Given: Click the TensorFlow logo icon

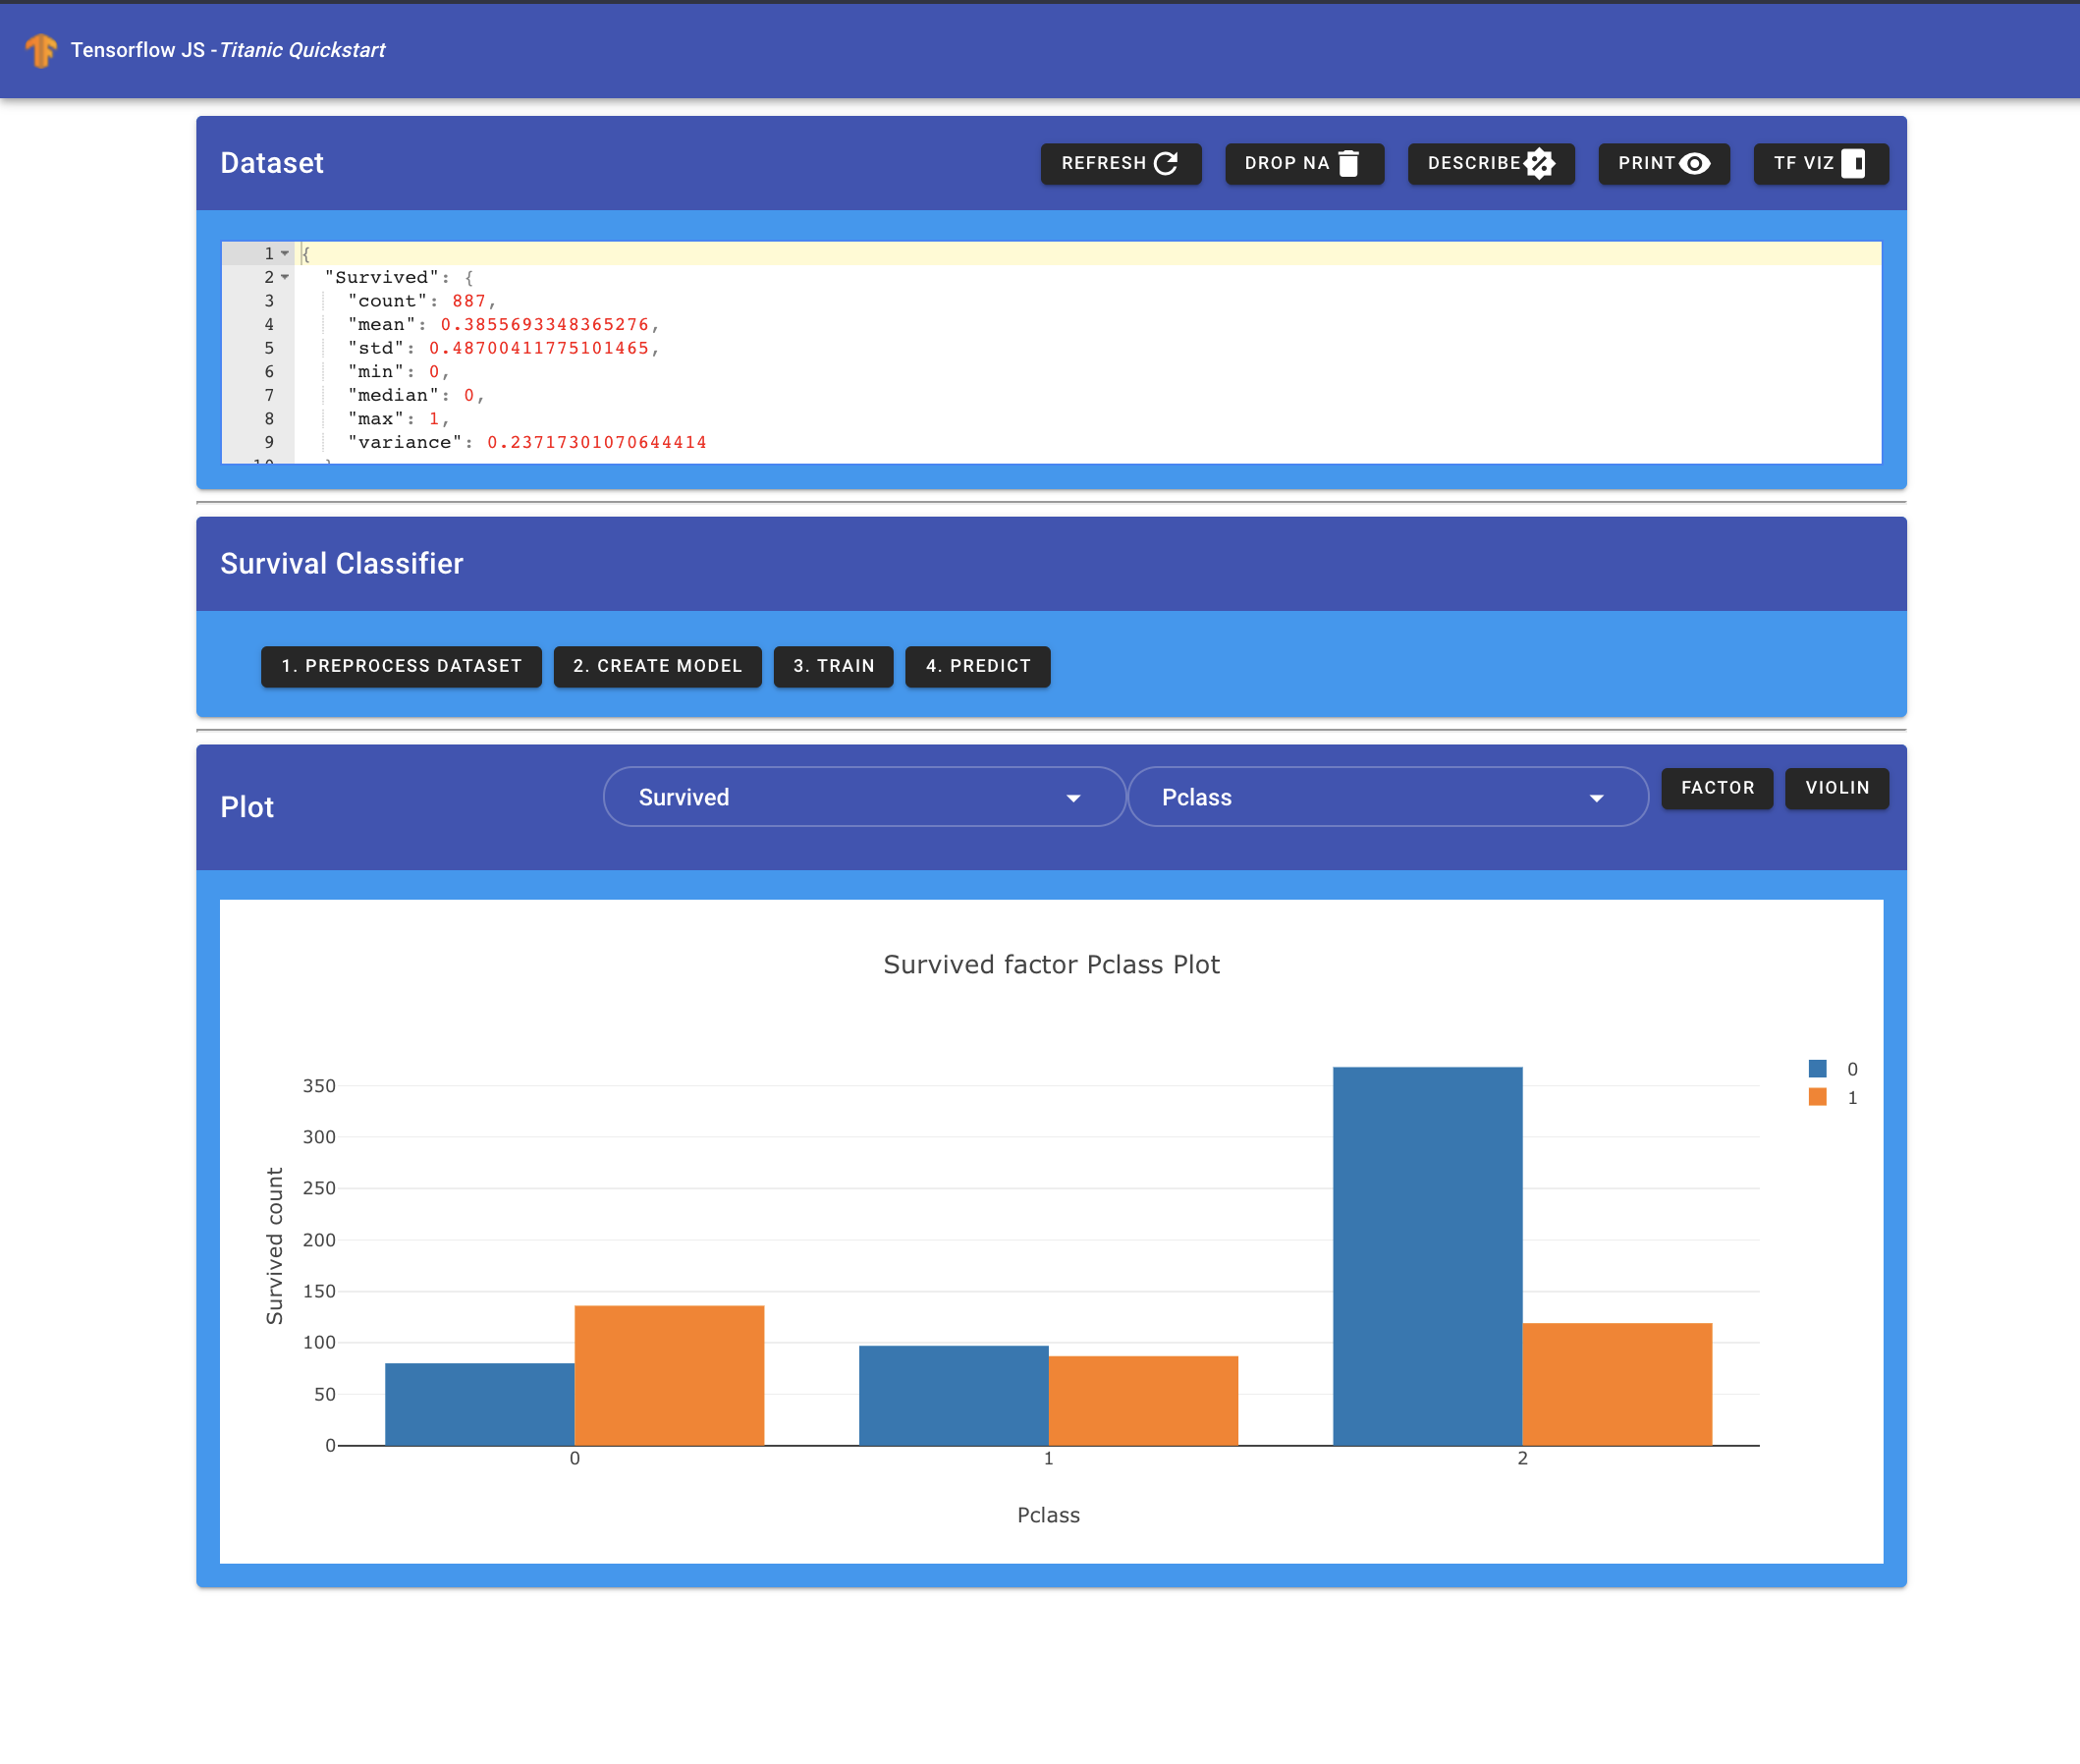Looking at the screenshot, I should pos(41,50).
